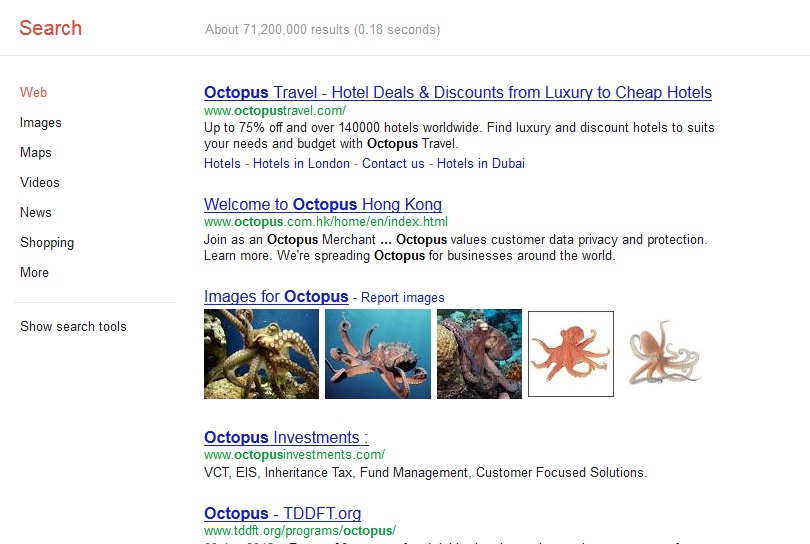
Task: Open the Hotels in Dubai sitelink
Action: (480, 163)
